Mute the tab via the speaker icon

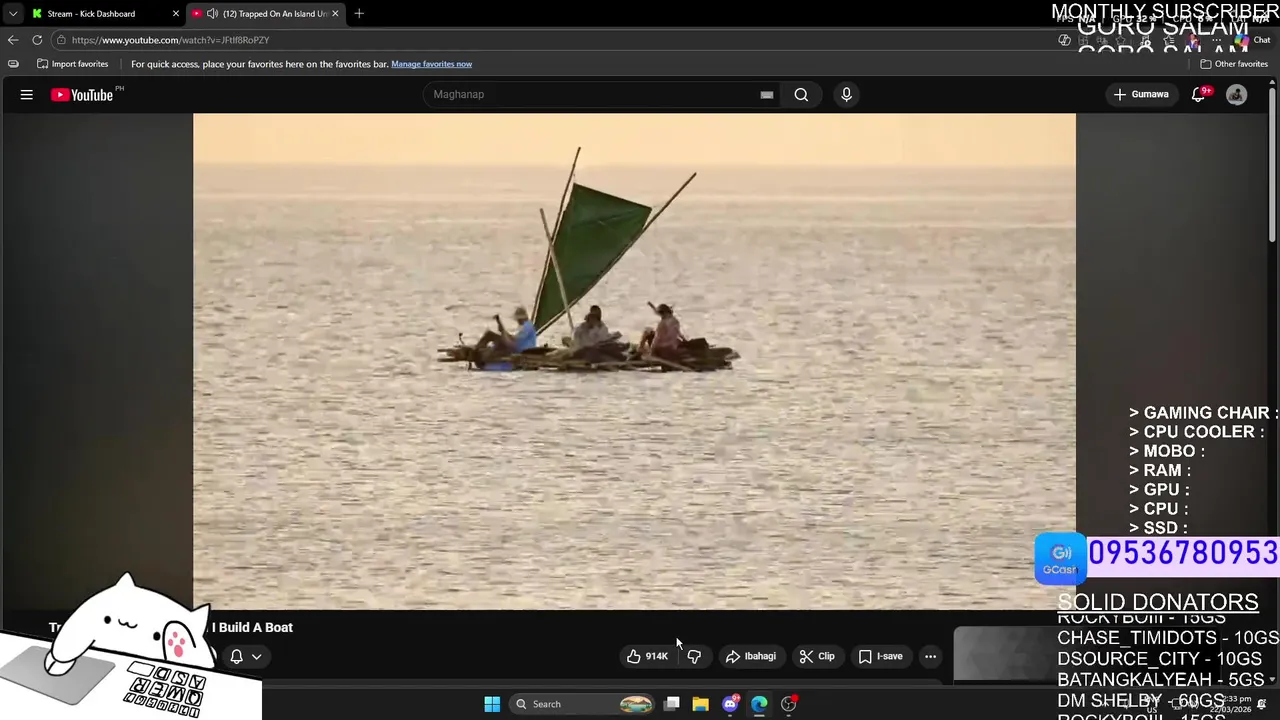point(212,14)
